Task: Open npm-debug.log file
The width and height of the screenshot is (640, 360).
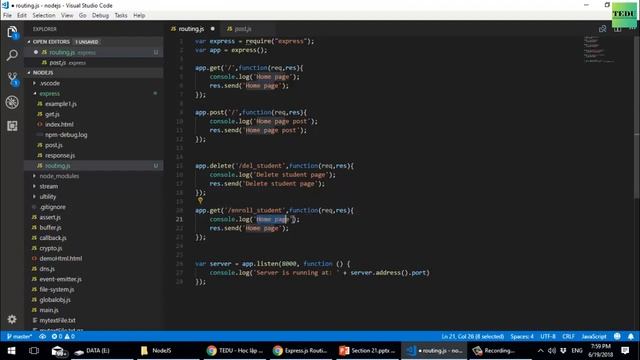Action: point(66,135)
